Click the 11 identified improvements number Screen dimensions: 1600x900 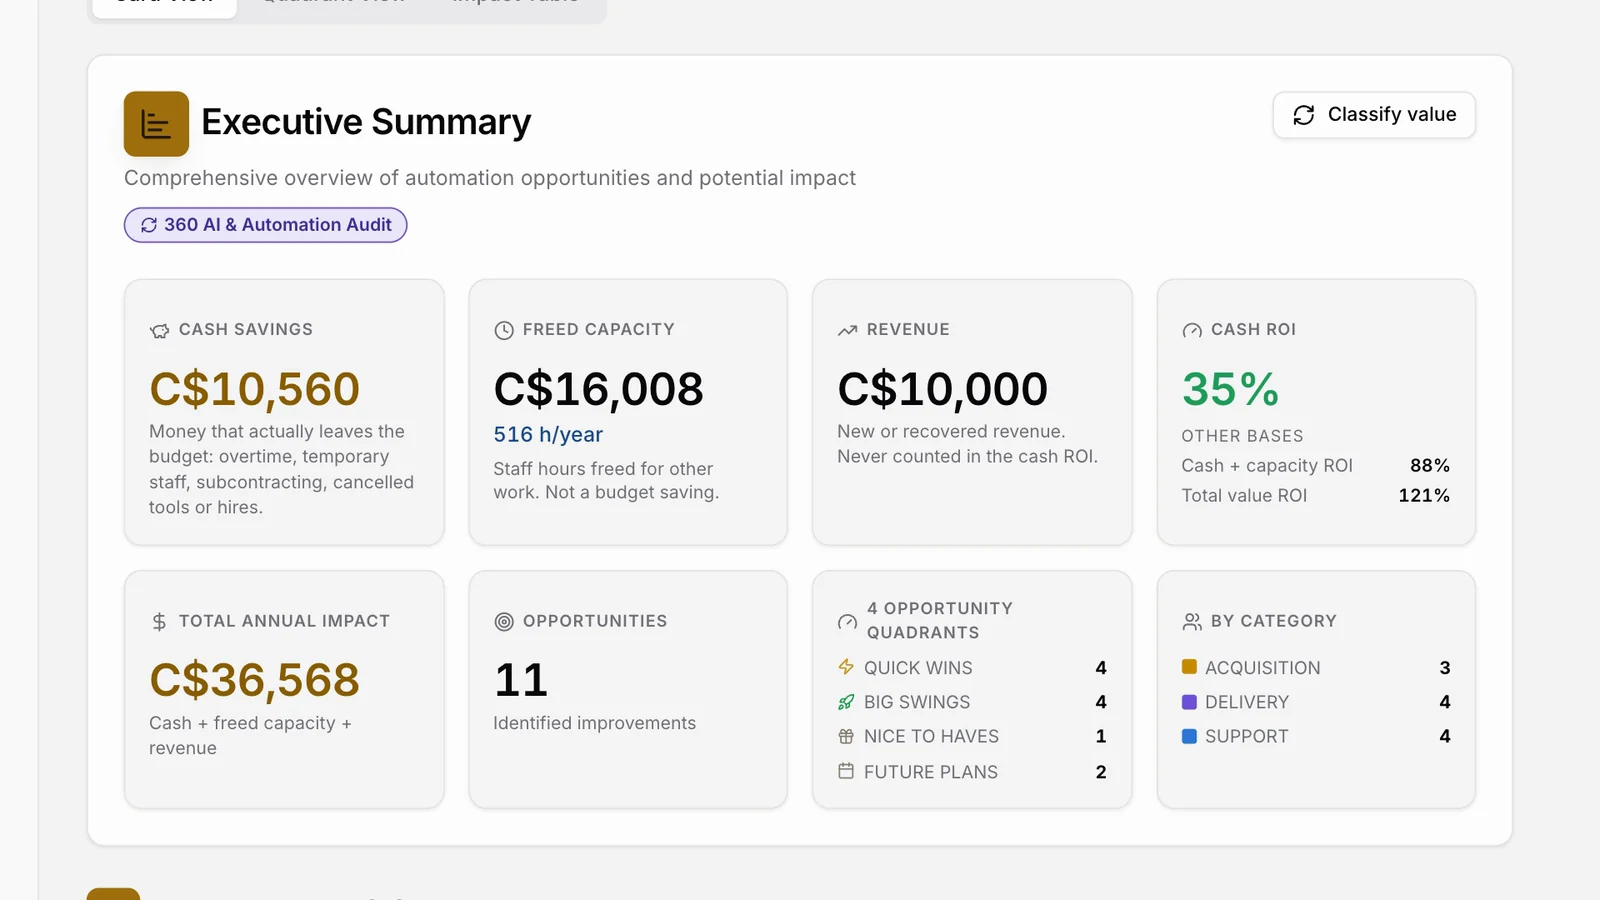coord(521,681)
